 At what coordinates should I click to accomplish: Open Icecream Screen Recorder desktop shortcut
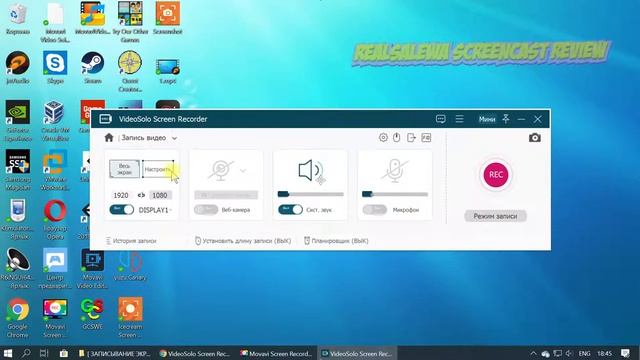[130, 318]
